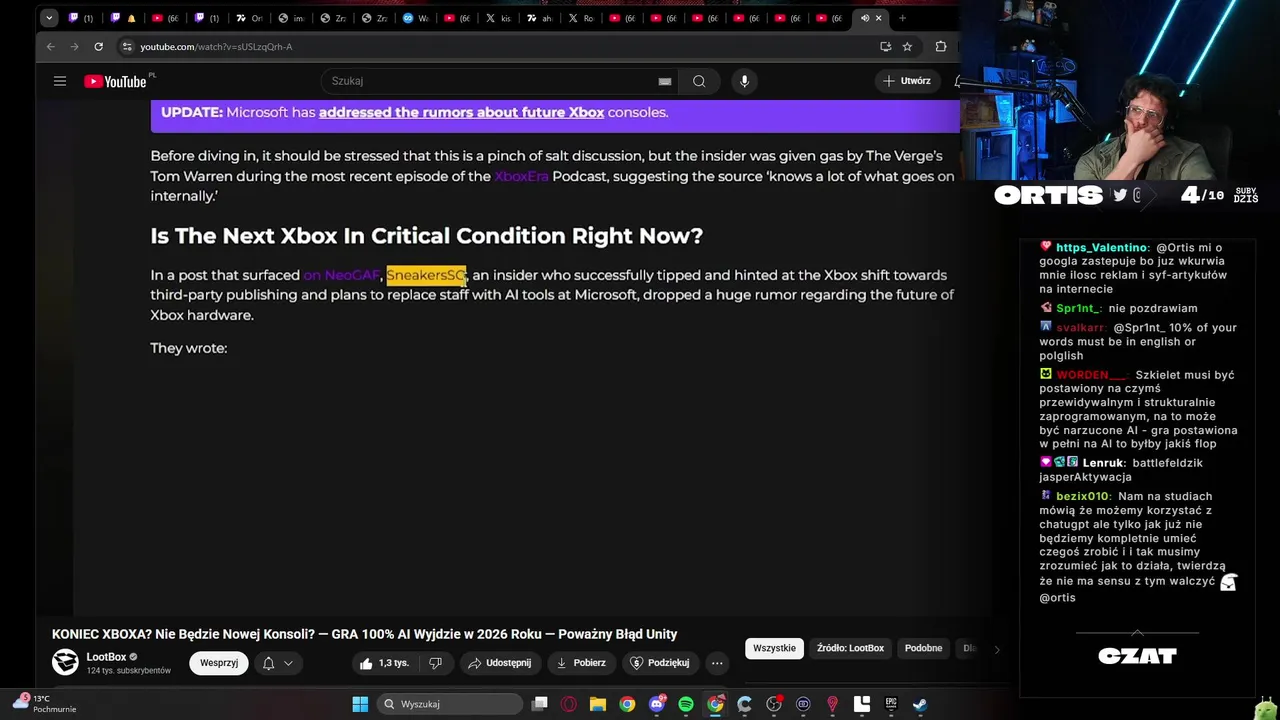Click the magnifier search button
1280x720 pixels.
tap(699, 81)
